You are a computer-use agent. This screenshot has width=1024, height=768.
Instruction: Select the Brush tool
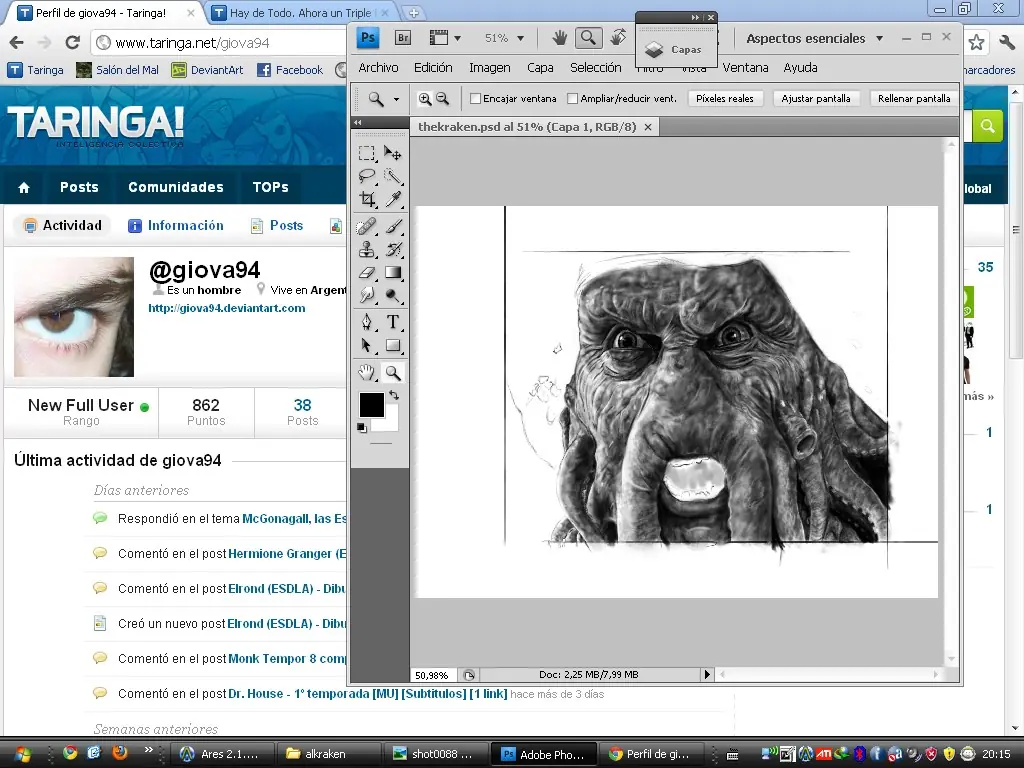[392, 226]
